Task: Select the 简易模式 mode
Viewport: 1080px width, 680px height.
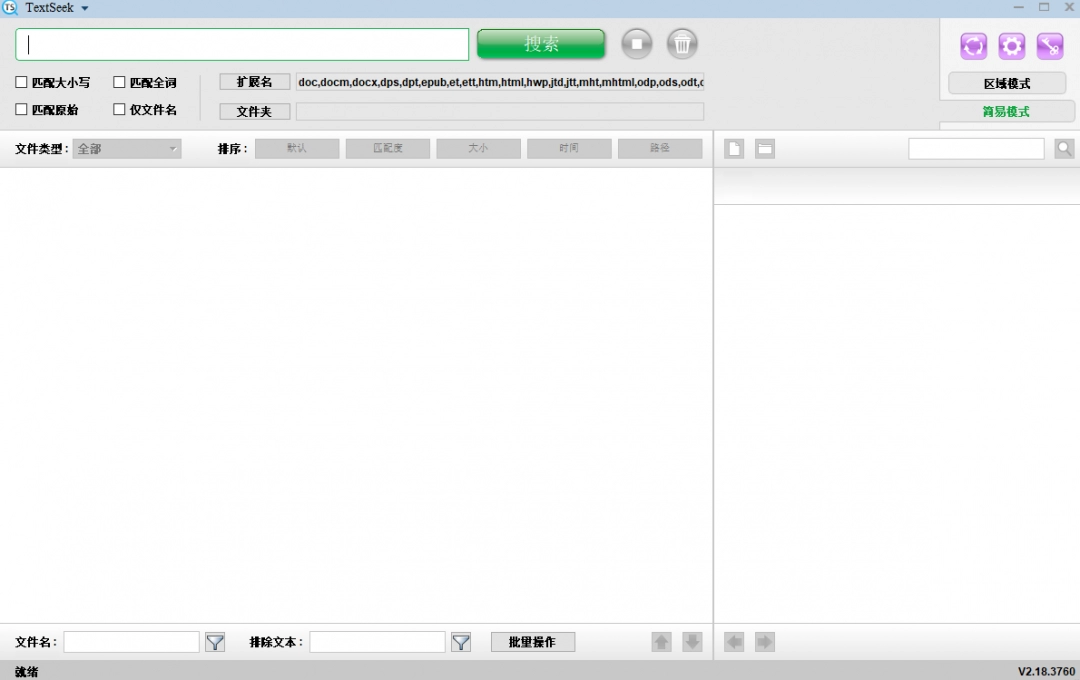Action: click(x=1007, y=111)
